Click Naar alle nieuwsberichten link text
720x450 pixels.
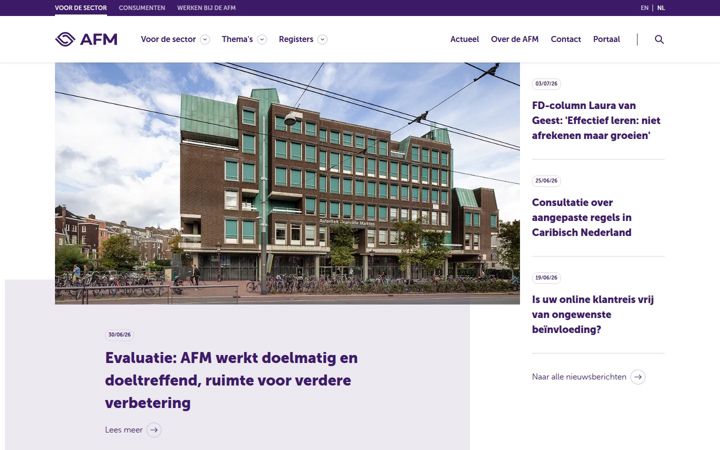tap(579, 377)
